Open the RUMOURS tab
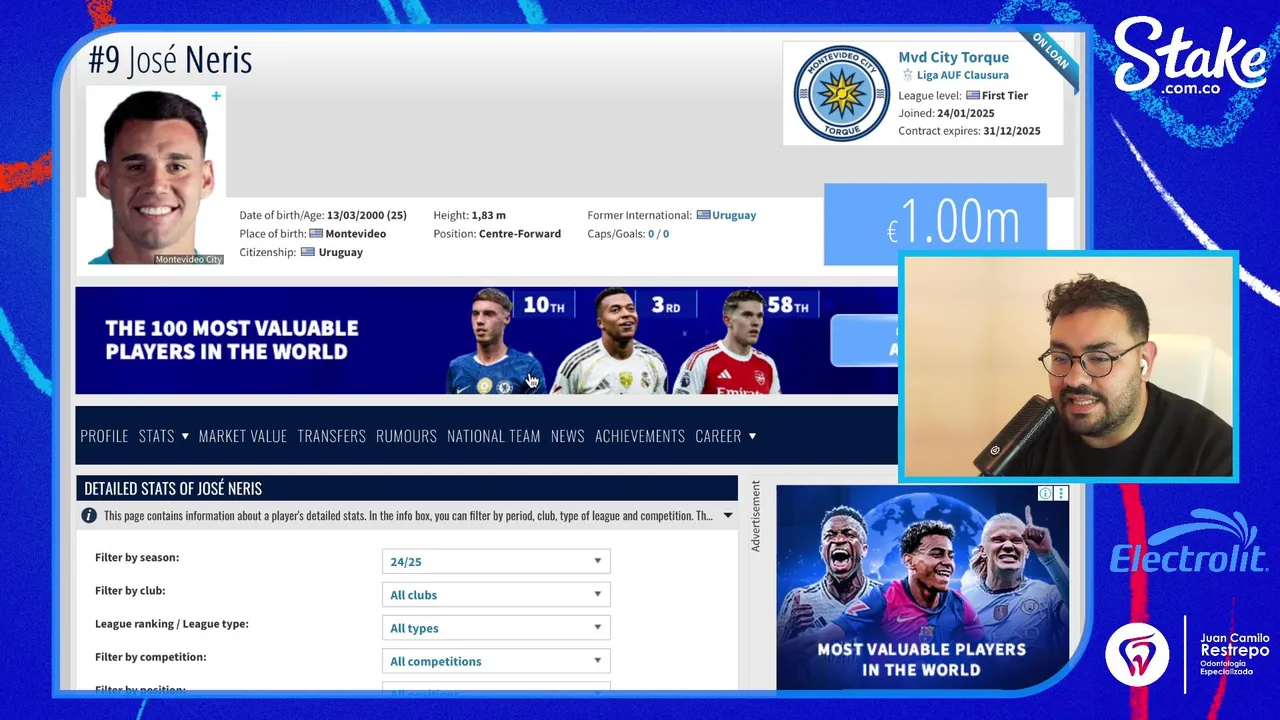 click(x=406, y=436)
